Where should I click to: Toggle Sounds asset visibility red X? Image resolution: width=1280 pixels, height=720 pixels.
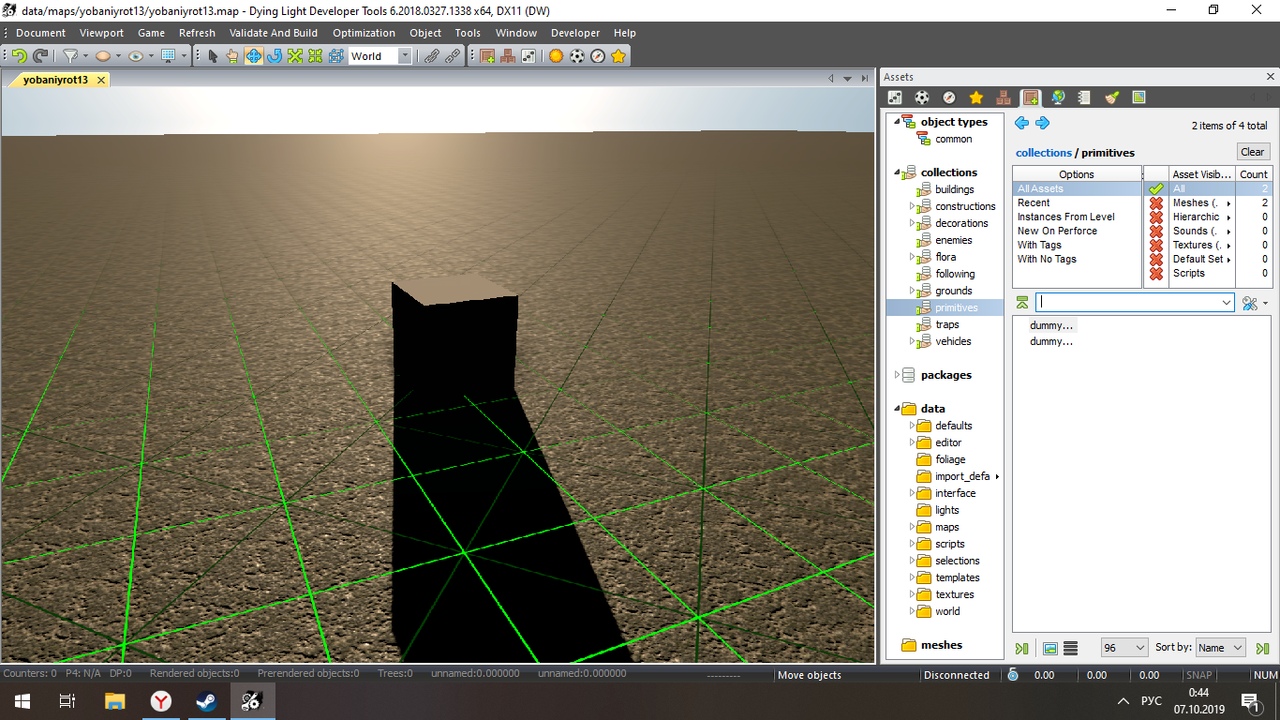[x=1156, y=231]
